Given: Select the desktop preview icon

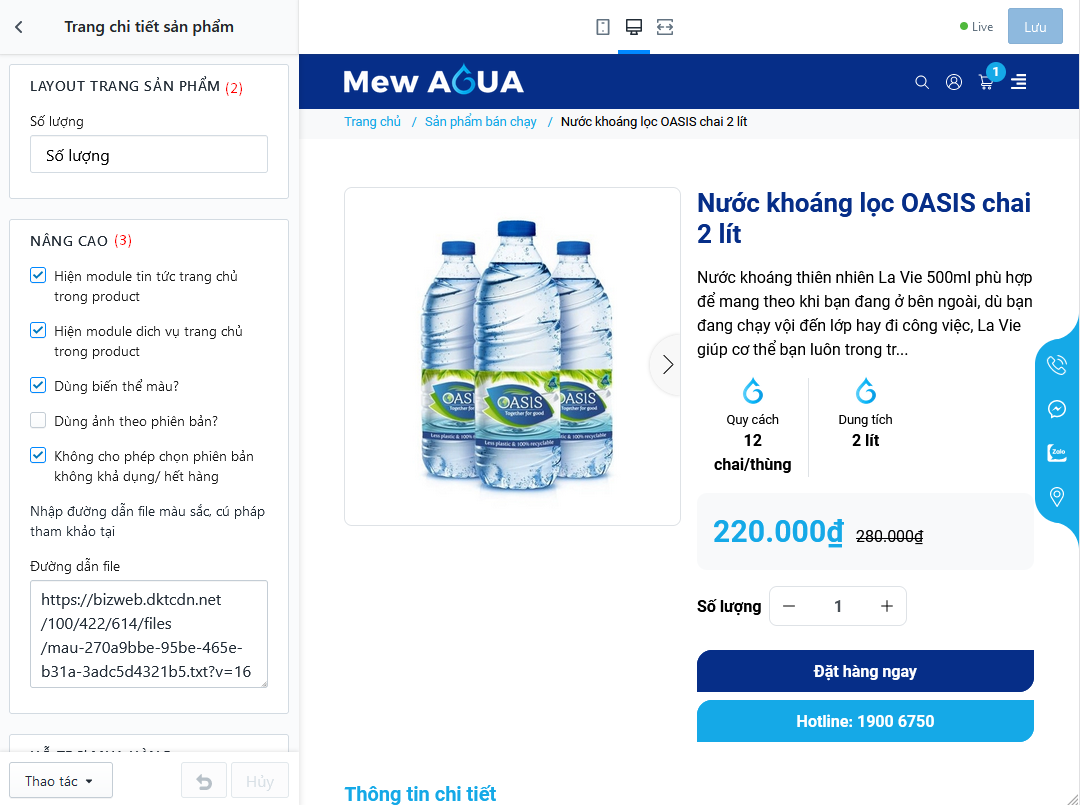Looking at the screenshot, I should click(x=634, y=27).
